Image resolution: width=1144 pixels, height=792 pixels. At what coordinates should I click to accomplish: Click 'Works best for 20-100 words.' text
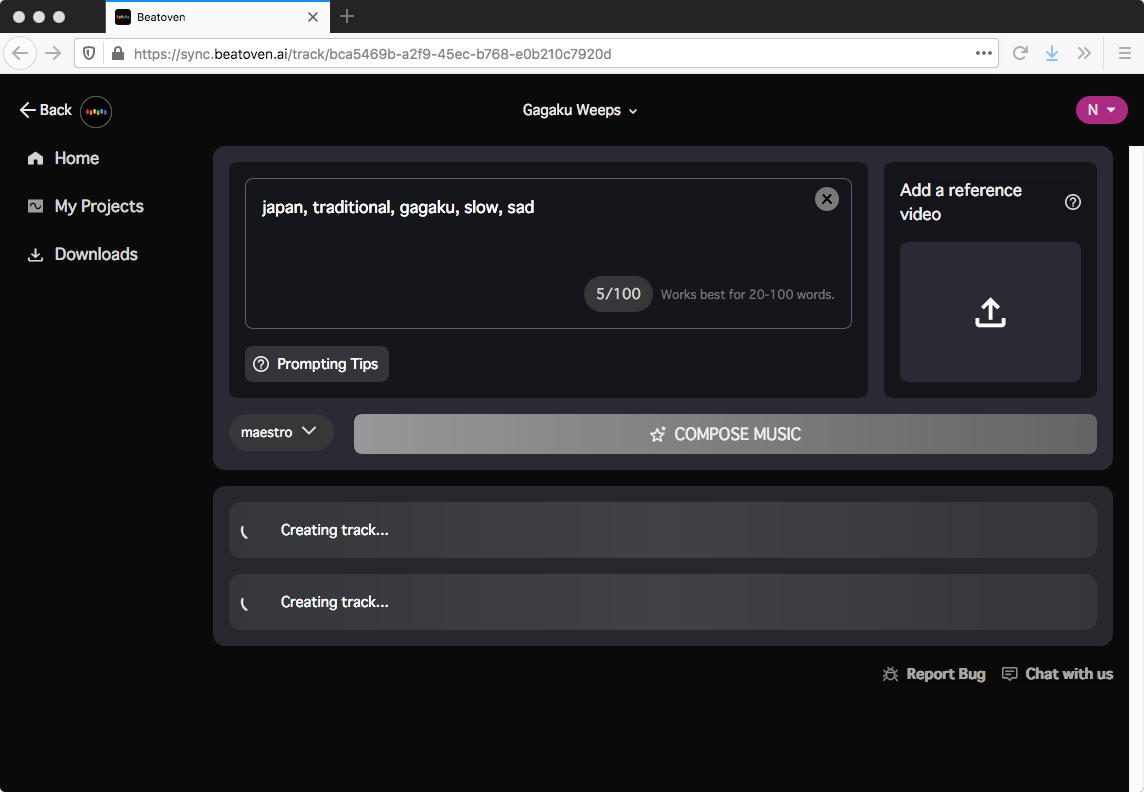[x=747, y=295]
